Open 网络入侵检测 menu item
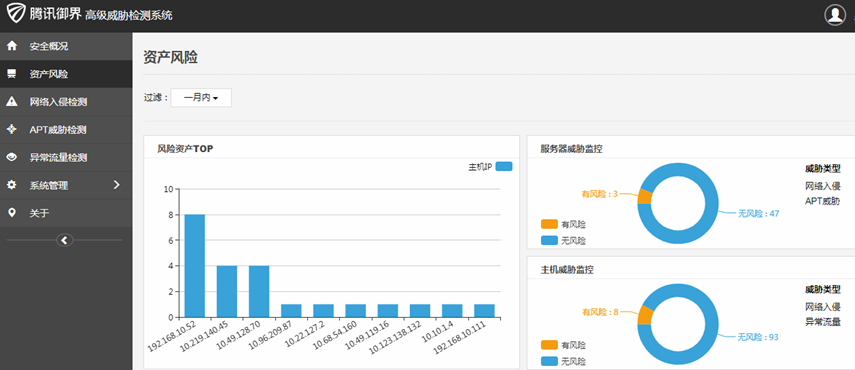855x370 pixels. tap(66, 102)
